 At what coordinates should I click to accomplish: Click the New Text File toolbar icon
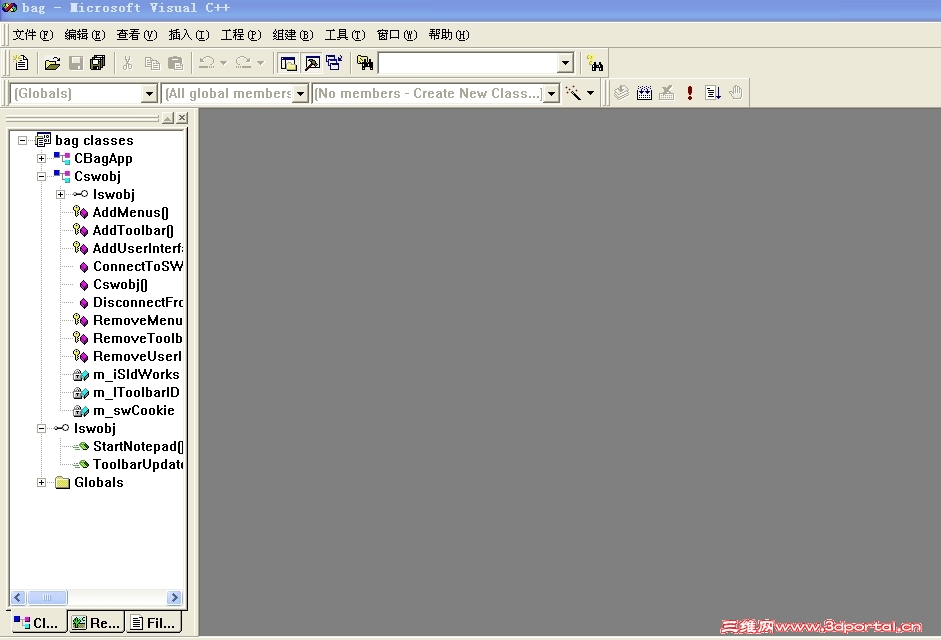click(x=22, y=62)
